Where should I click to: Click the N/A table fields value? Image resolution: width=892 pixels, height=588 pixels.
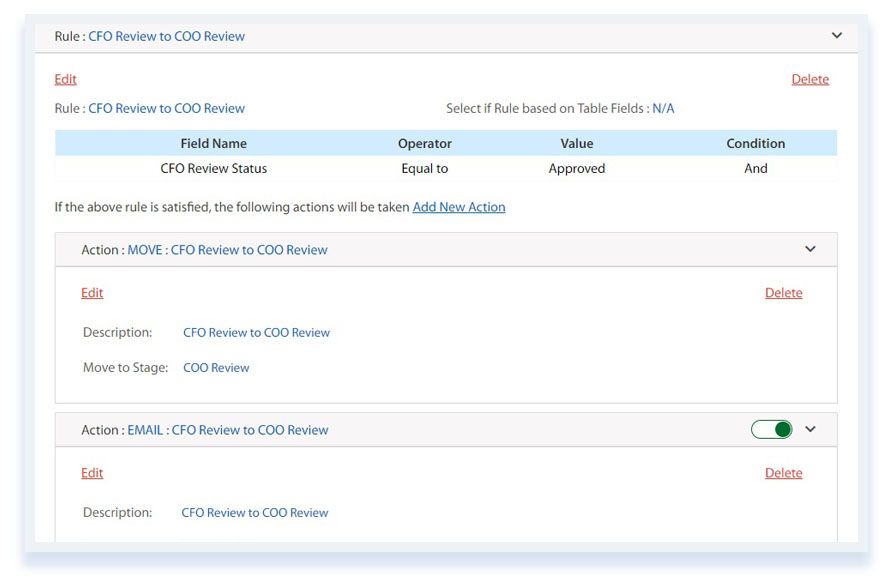click(x=663, y=109)
